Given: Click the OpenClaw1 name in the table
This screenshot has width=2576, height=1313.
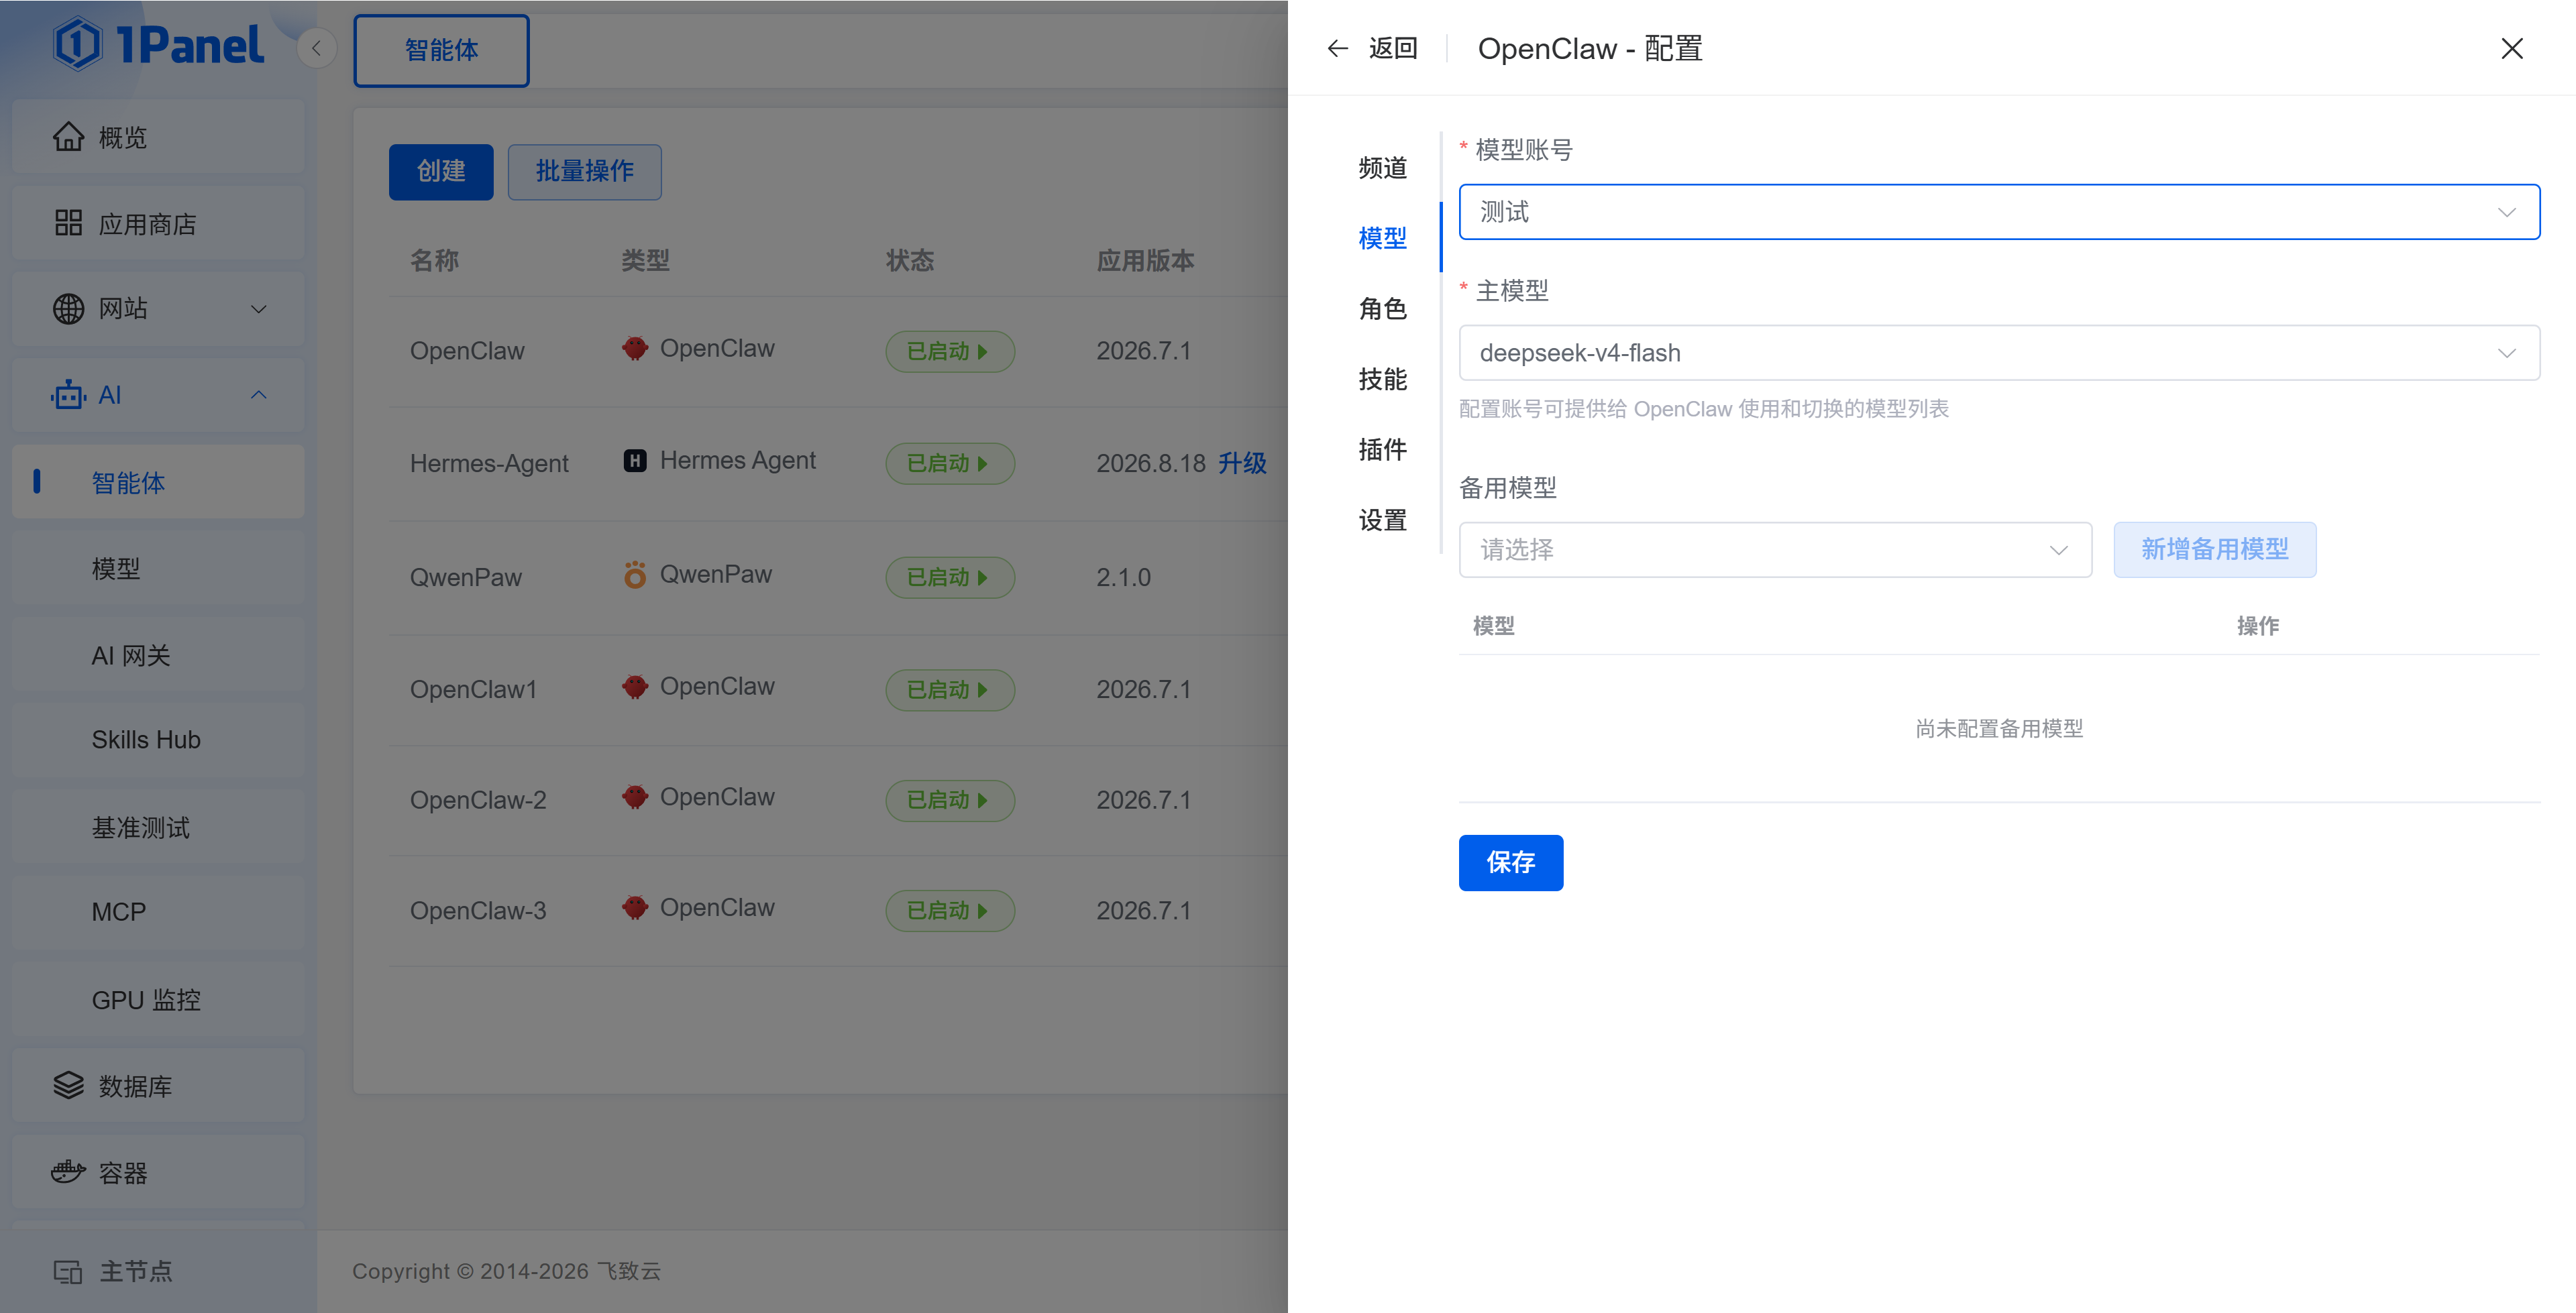Looking at the screenshot, I should (474, 690).
